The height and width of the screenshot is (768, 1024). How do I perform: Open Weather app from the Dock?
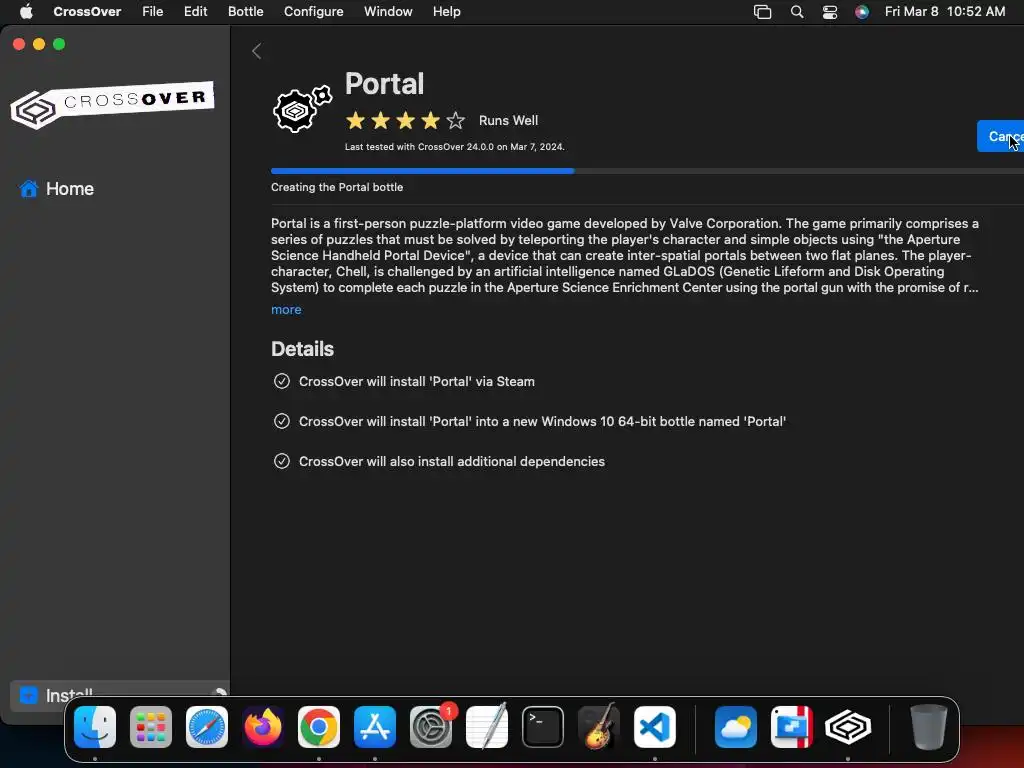[736, 727]
